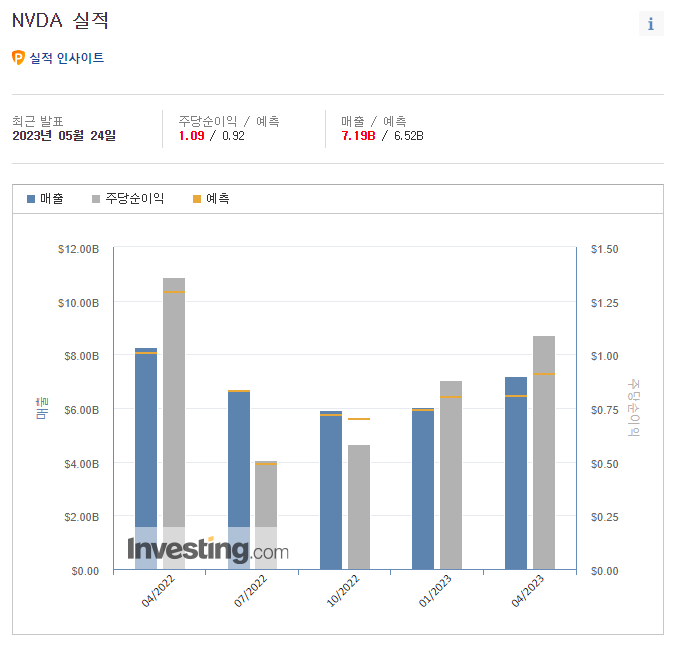
Task: Click the 01/2023 x-axis label
Action: (x=435, y=591)
